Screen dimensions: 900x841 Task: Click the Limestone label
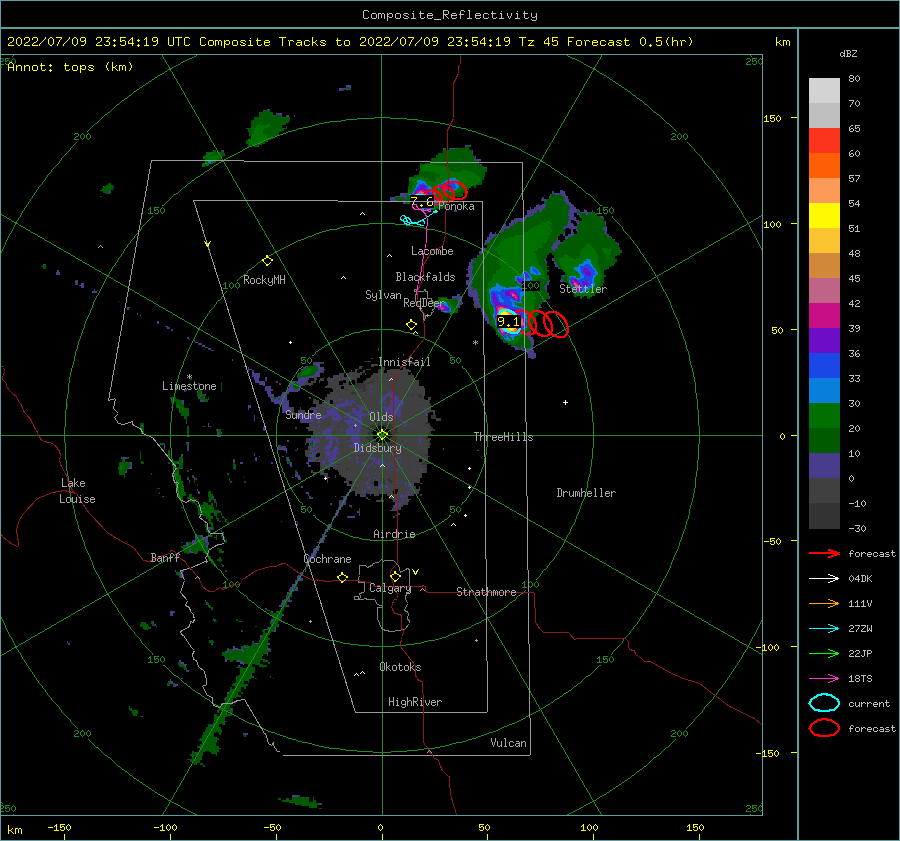pyautogui.click(x=189, y=386)
